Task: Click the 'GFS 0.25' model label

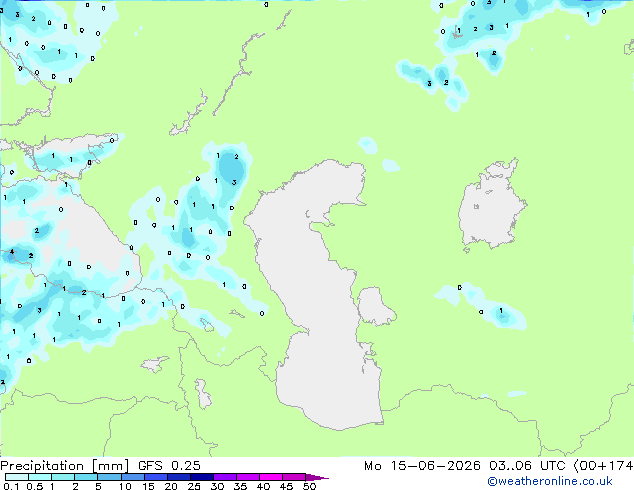Action: click(x=169, y=466)
